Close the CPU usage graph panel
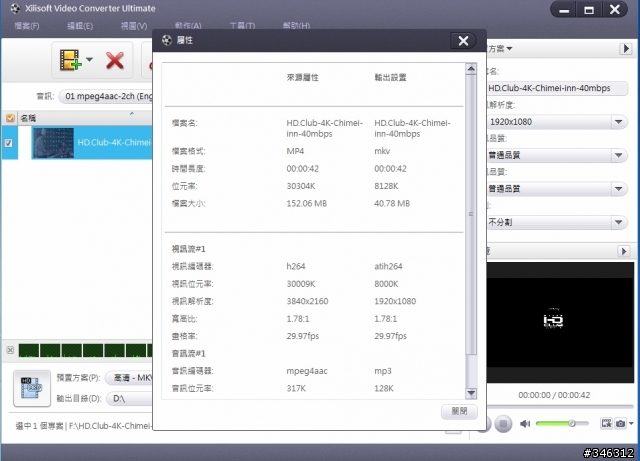This screenshot has height=461, width=640. [10, 350]
